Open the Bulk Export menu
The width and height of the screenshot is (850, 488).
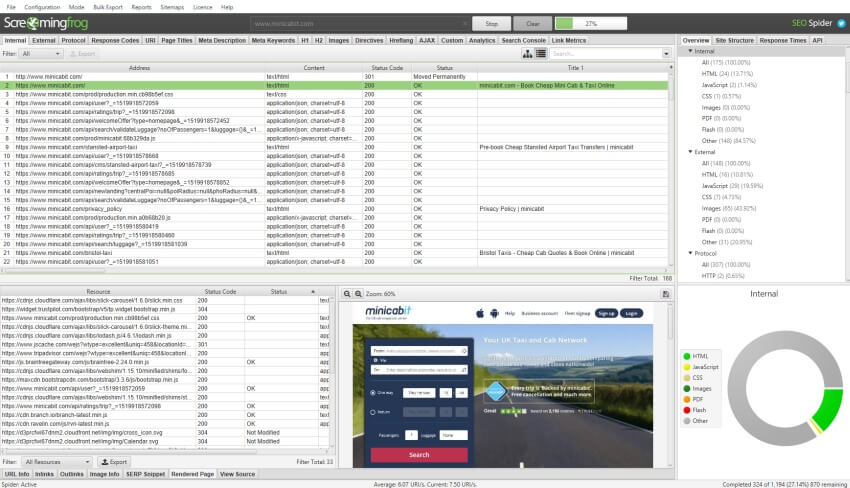(x=109, y=7)
